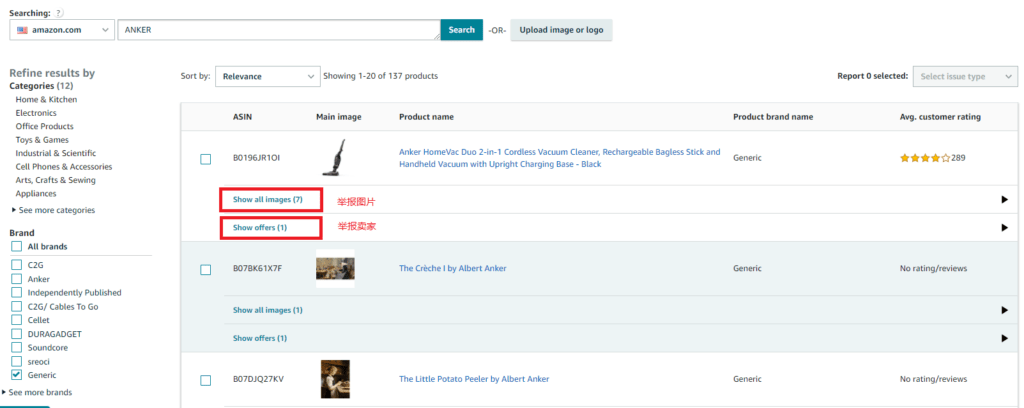Click the Main image column header
Image resolution: width=1024 pixels, height=408 pixels.
338,117
